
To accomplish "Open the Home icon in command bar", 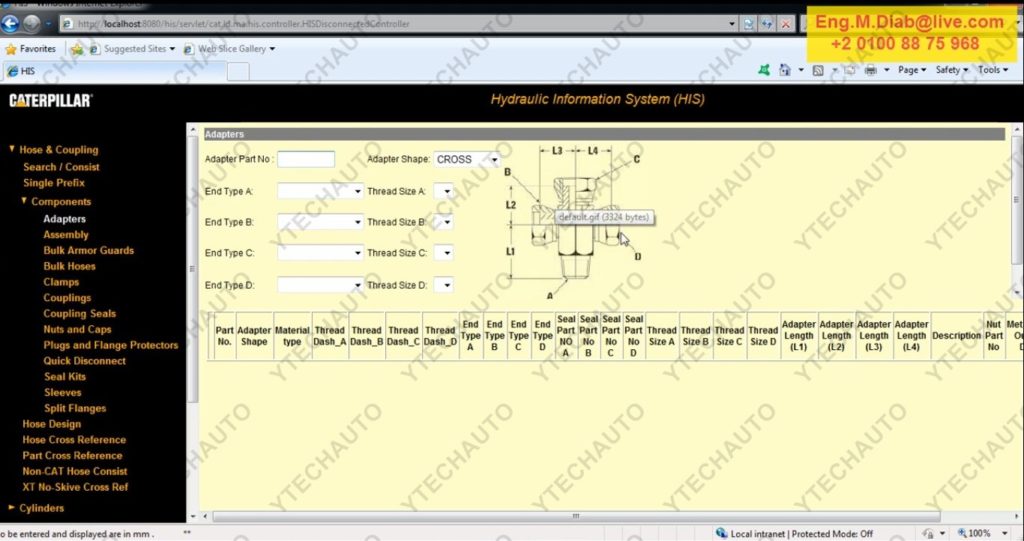I will 785,70.
